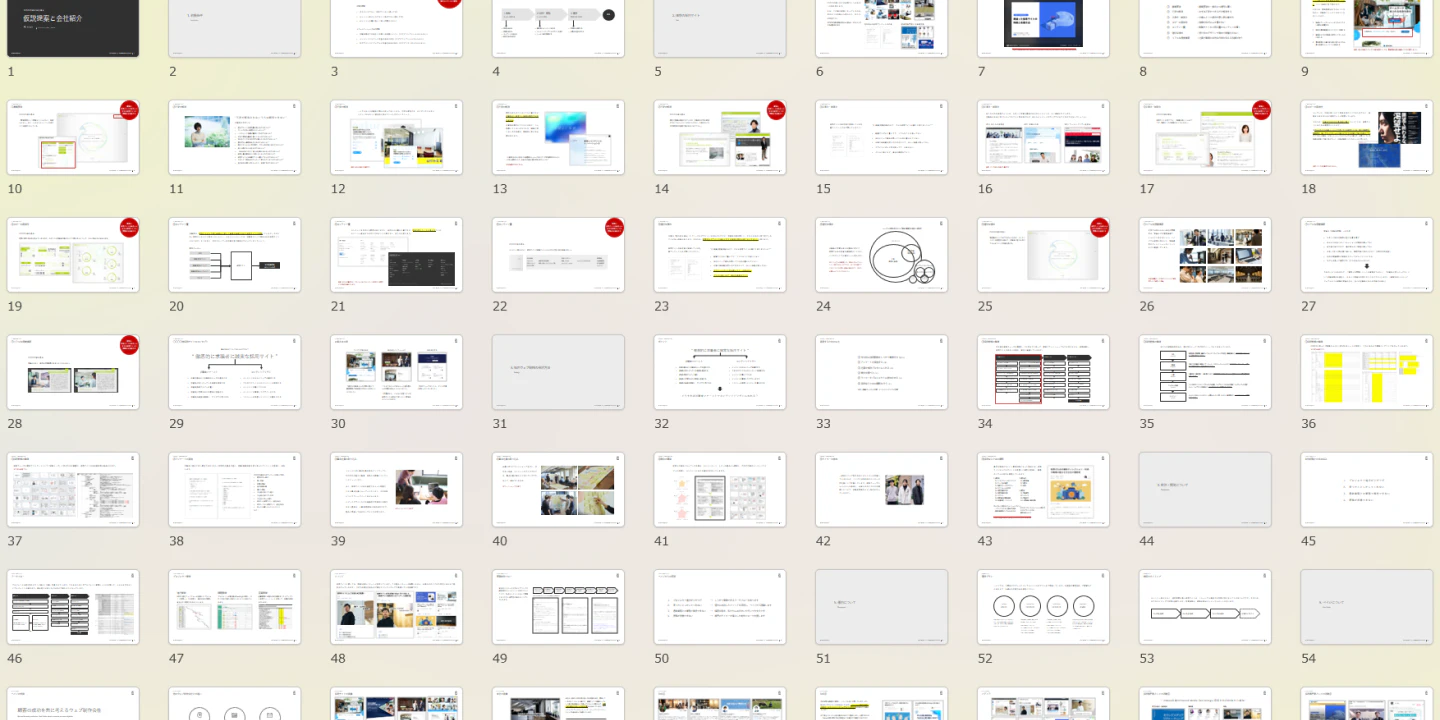Select slide 52 with four circles
The image size is (1440, 720).
click(1043, 608)
